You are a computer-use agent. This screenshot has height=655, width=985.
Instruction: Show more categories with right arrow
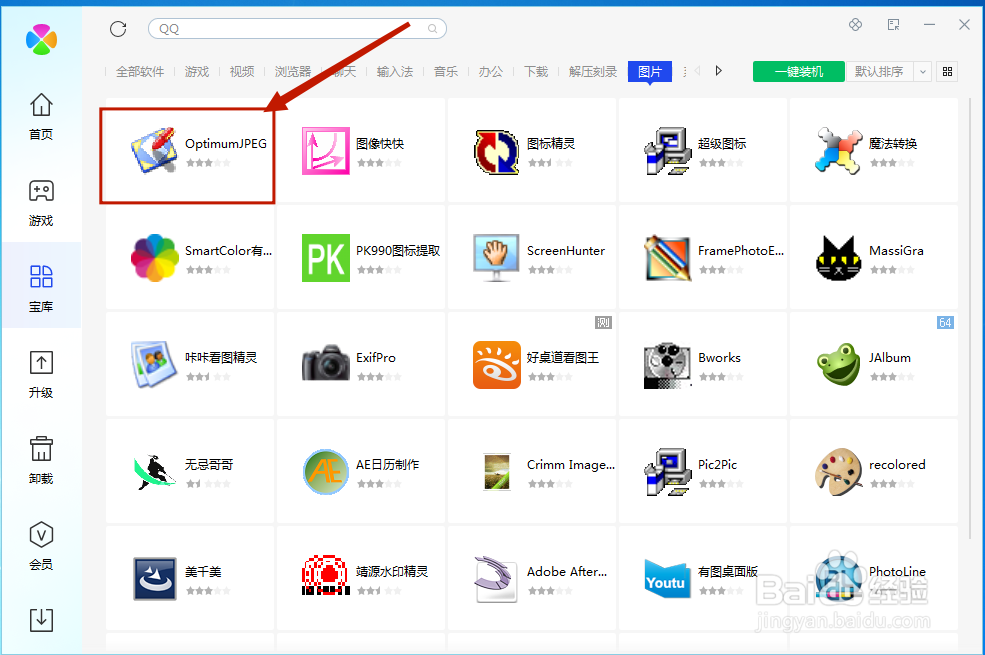719,71
